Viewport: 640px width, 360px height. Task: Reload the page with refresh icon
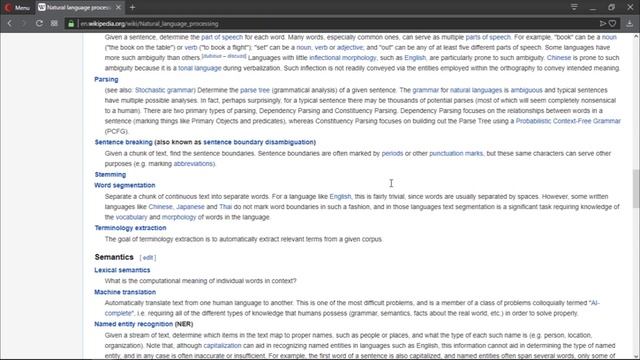tap(39, 24)
